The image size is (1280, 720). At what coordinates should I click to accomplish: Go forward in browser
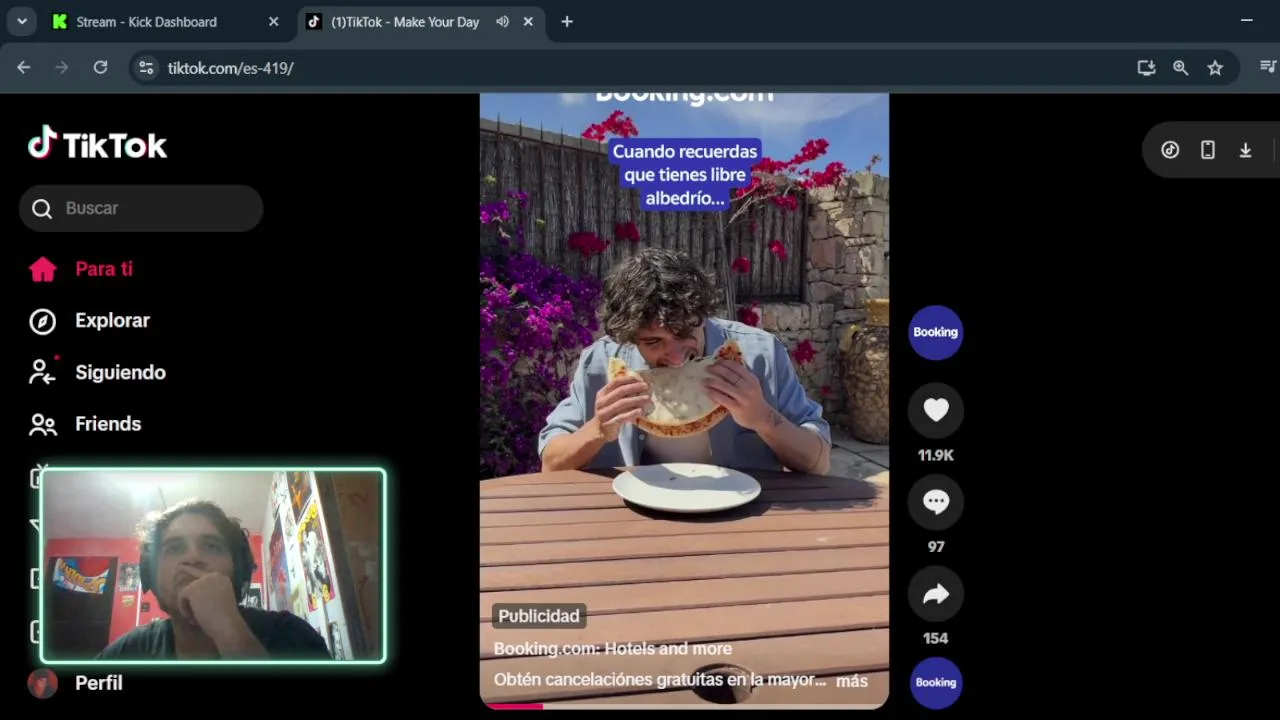(62, 68)
